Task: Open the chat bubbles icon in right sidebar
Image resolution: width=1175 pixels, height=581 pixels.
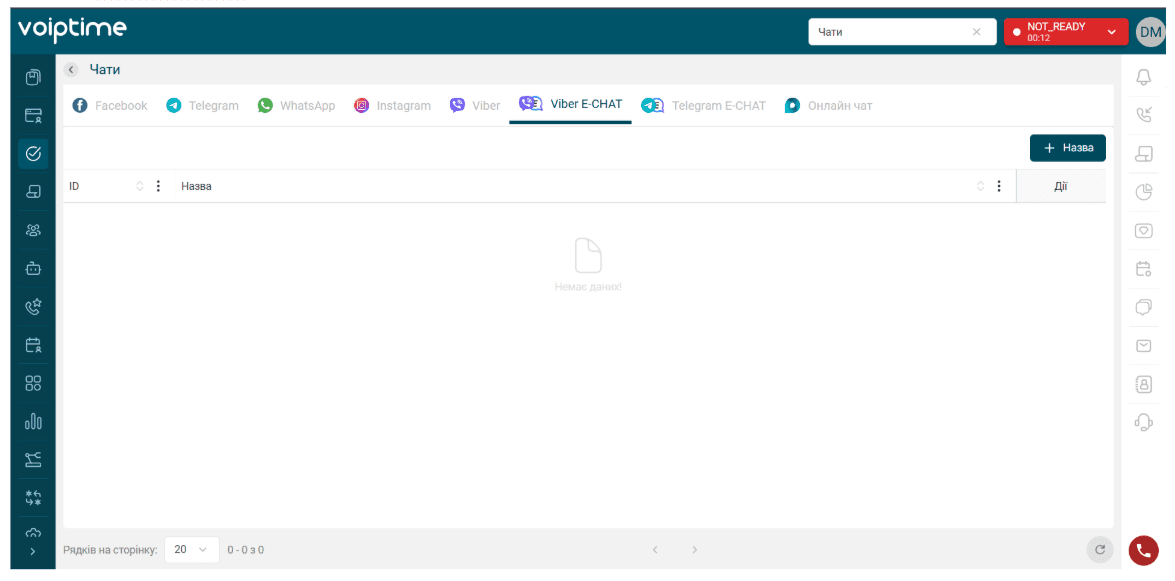Action: (1144, 307)
